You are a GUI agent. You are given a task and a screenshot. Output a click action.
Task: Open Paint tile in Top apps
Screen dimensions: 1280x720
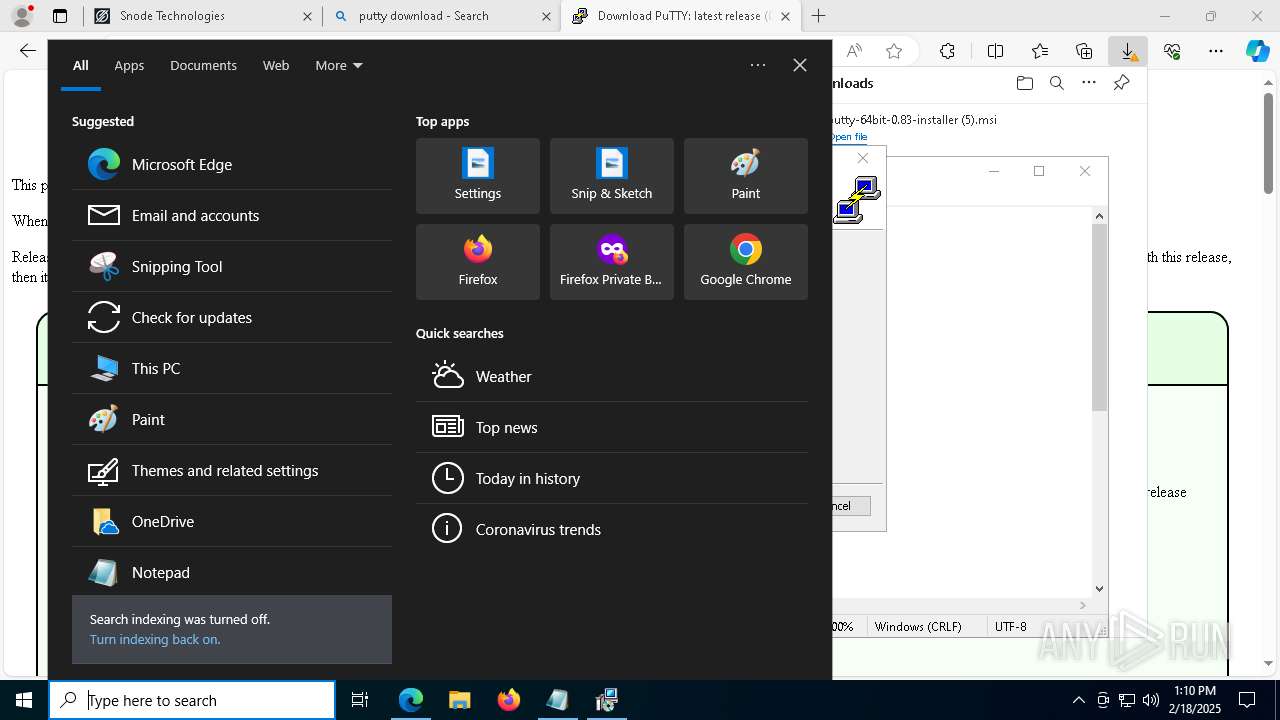click(746, 176)
